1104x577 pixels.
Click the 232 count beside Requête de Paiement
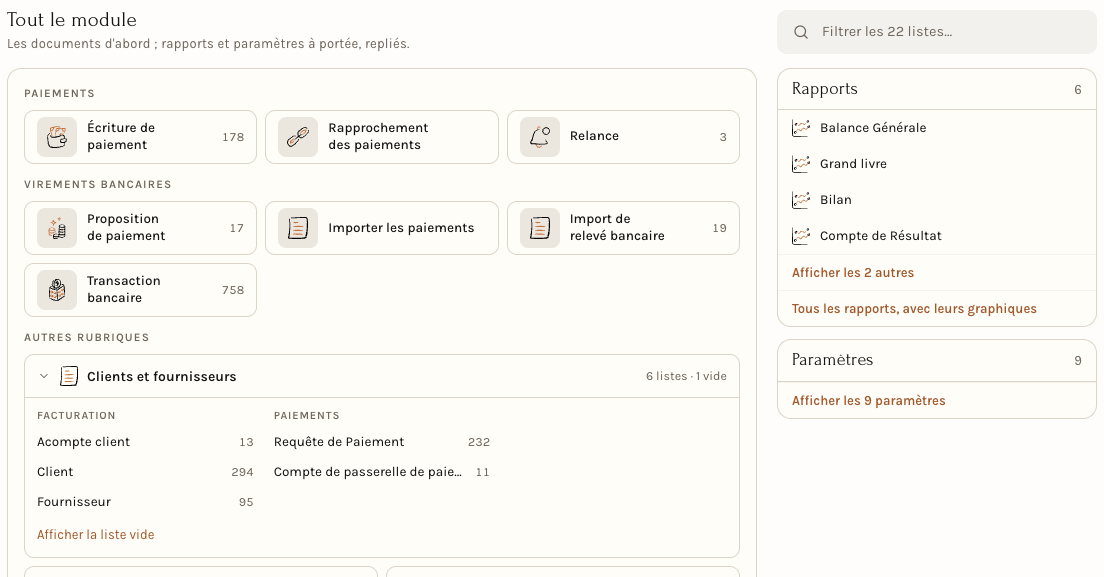[x=479, y=442]
